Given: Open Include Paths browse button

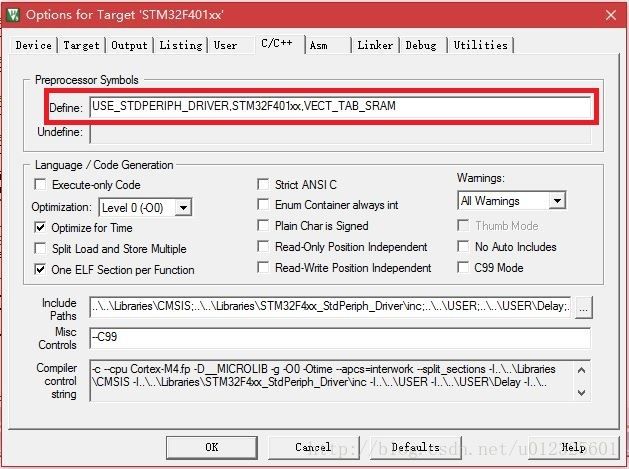Looking at the screenshot, I should pos(584,308).
